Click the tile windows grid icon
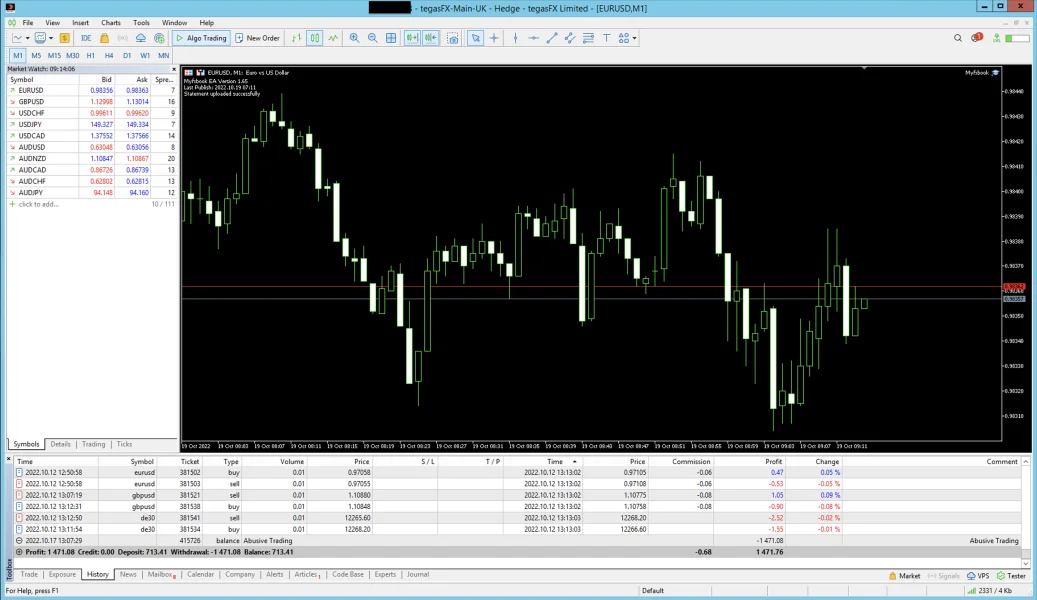 (x=391, y=38)
